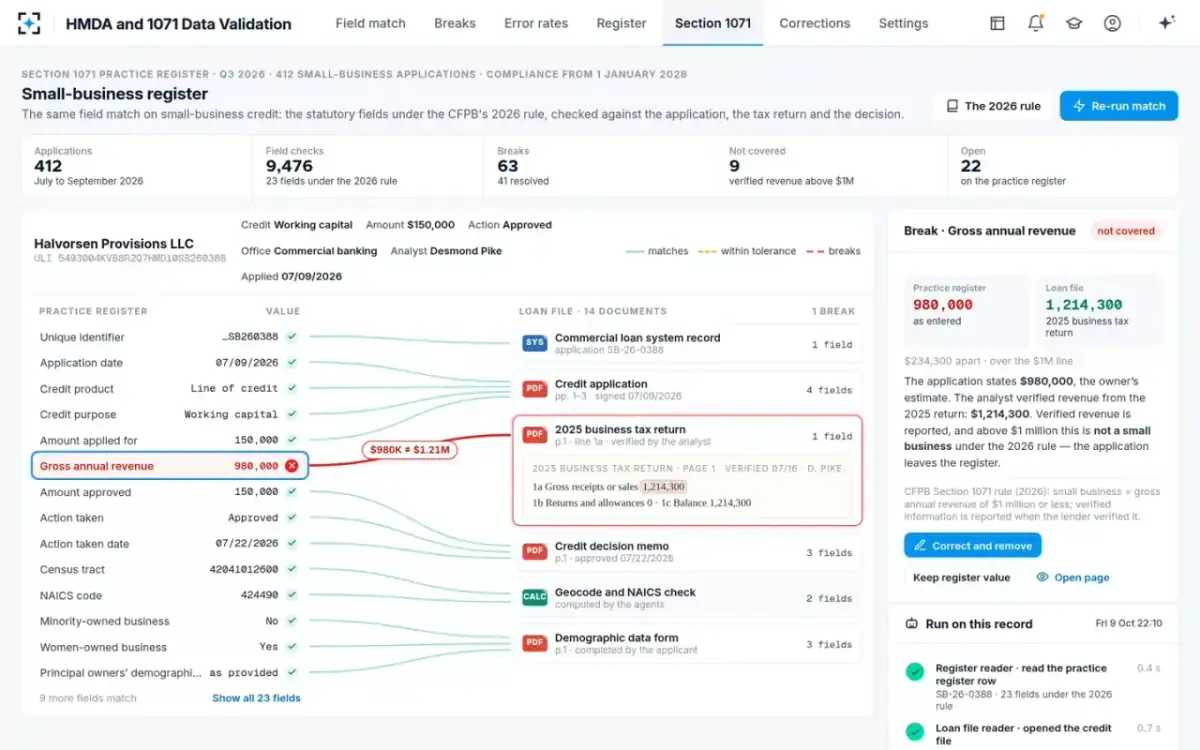The image size is (1200, 750).
Task: Click the SYS badge for Commercial loan system record
Action: [535, 344]
